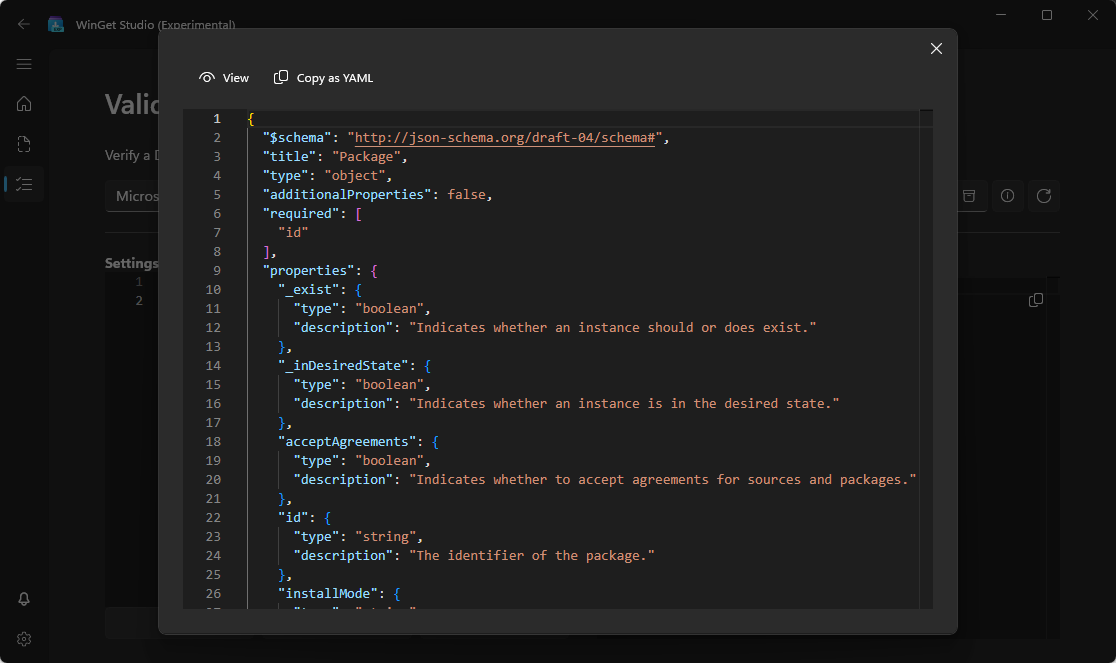
Task: Click the resource search input field behind dialog
Action: [132, 196]
